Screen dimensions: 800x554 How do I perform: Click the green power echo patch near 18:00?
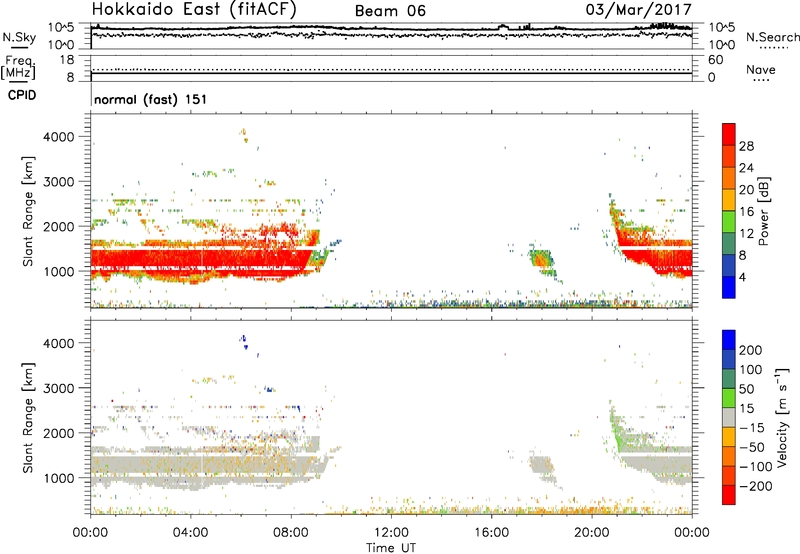coord(541,259)
